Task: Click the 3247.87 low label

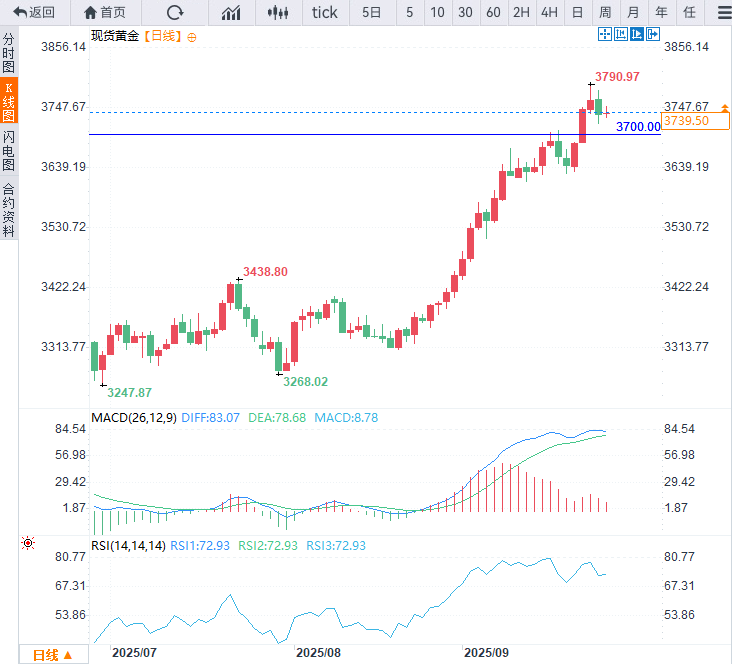Action: [129, 393]
